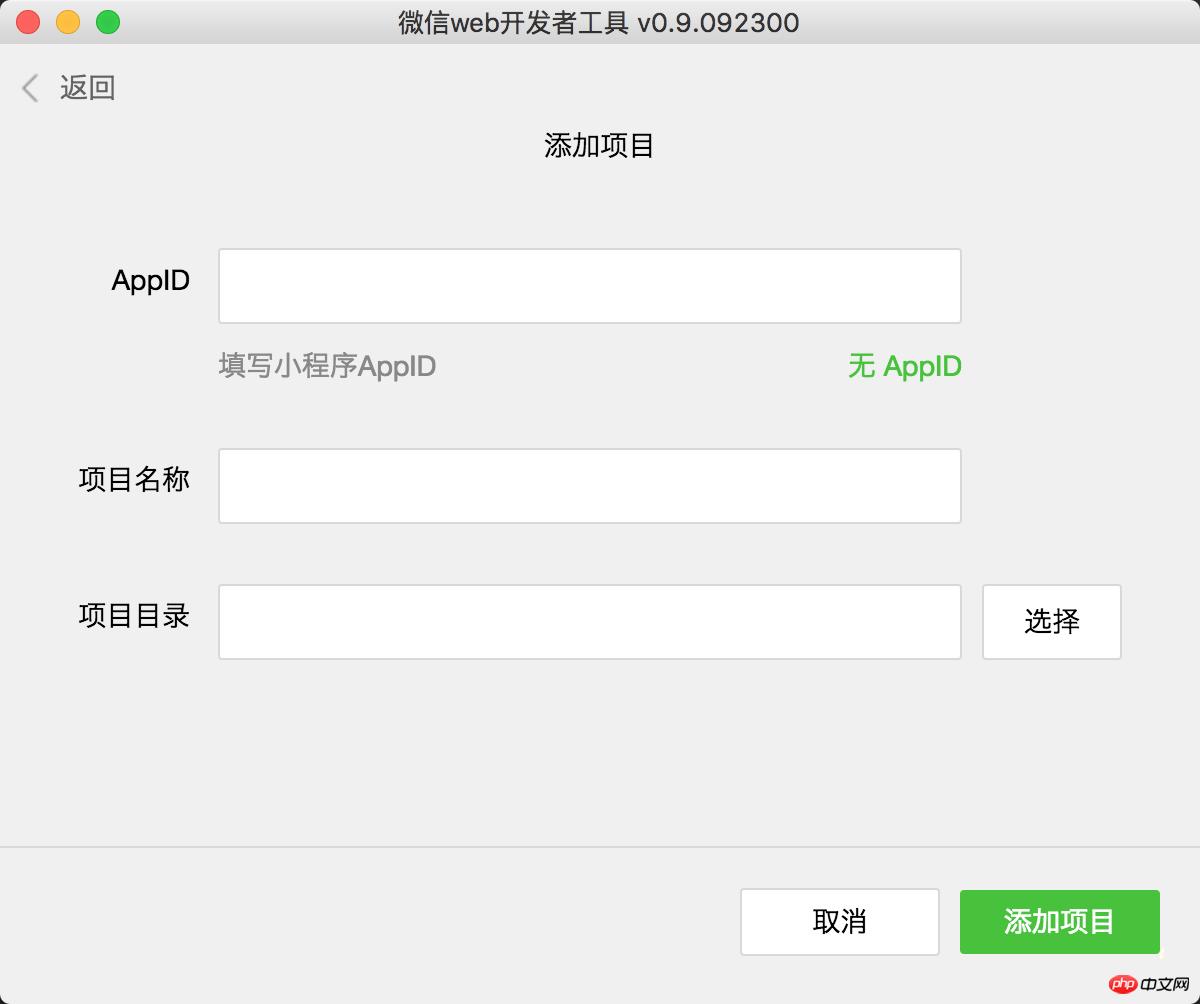Click the AppID field label
The width and height of the screenshot is (1200, 1004).
pos(151,281)
